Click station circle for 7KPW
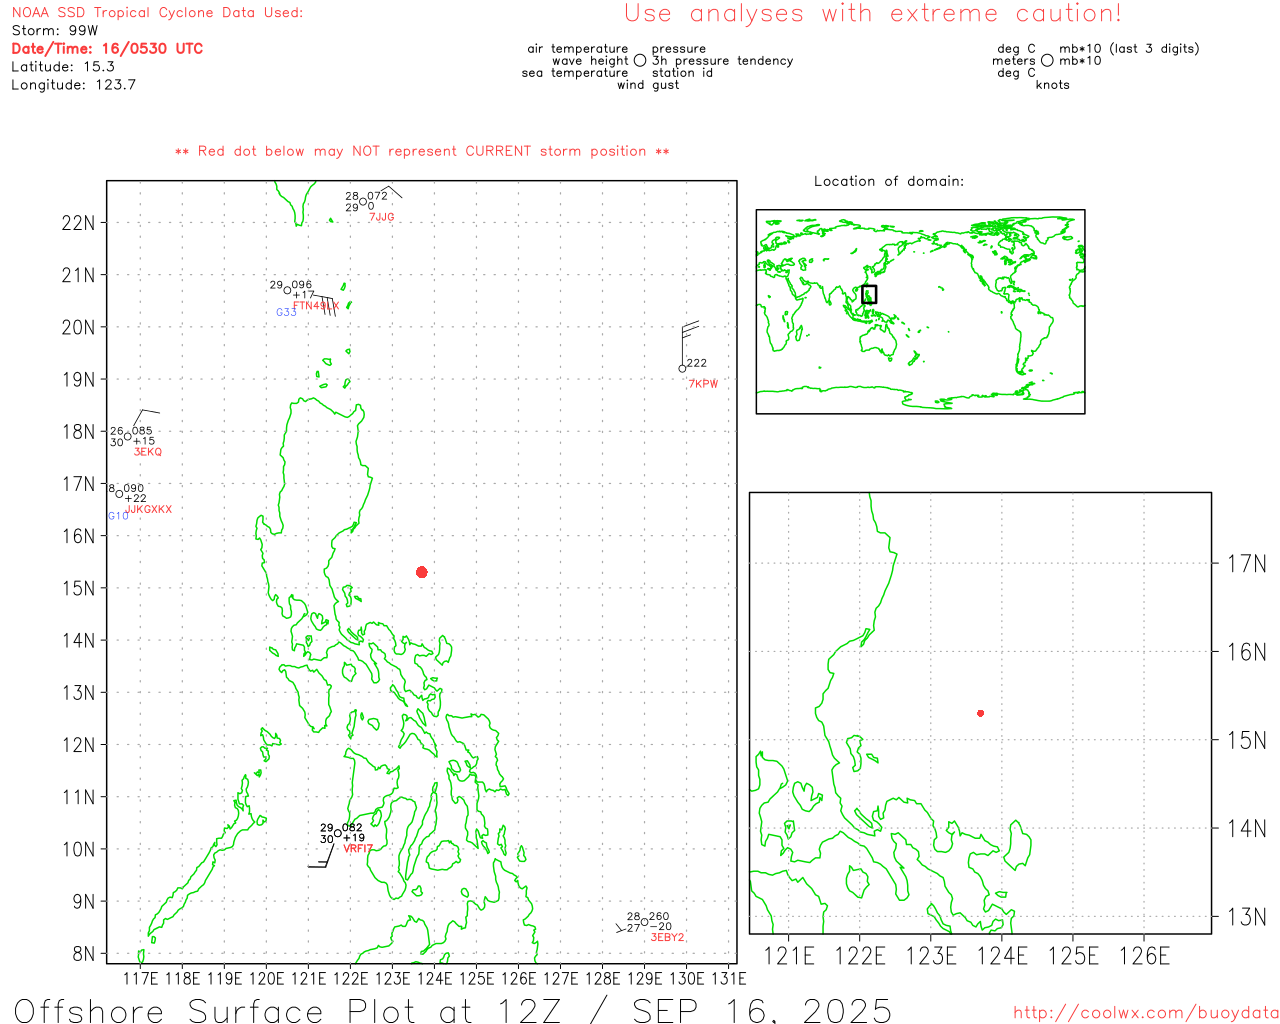 tap(683, 369)
